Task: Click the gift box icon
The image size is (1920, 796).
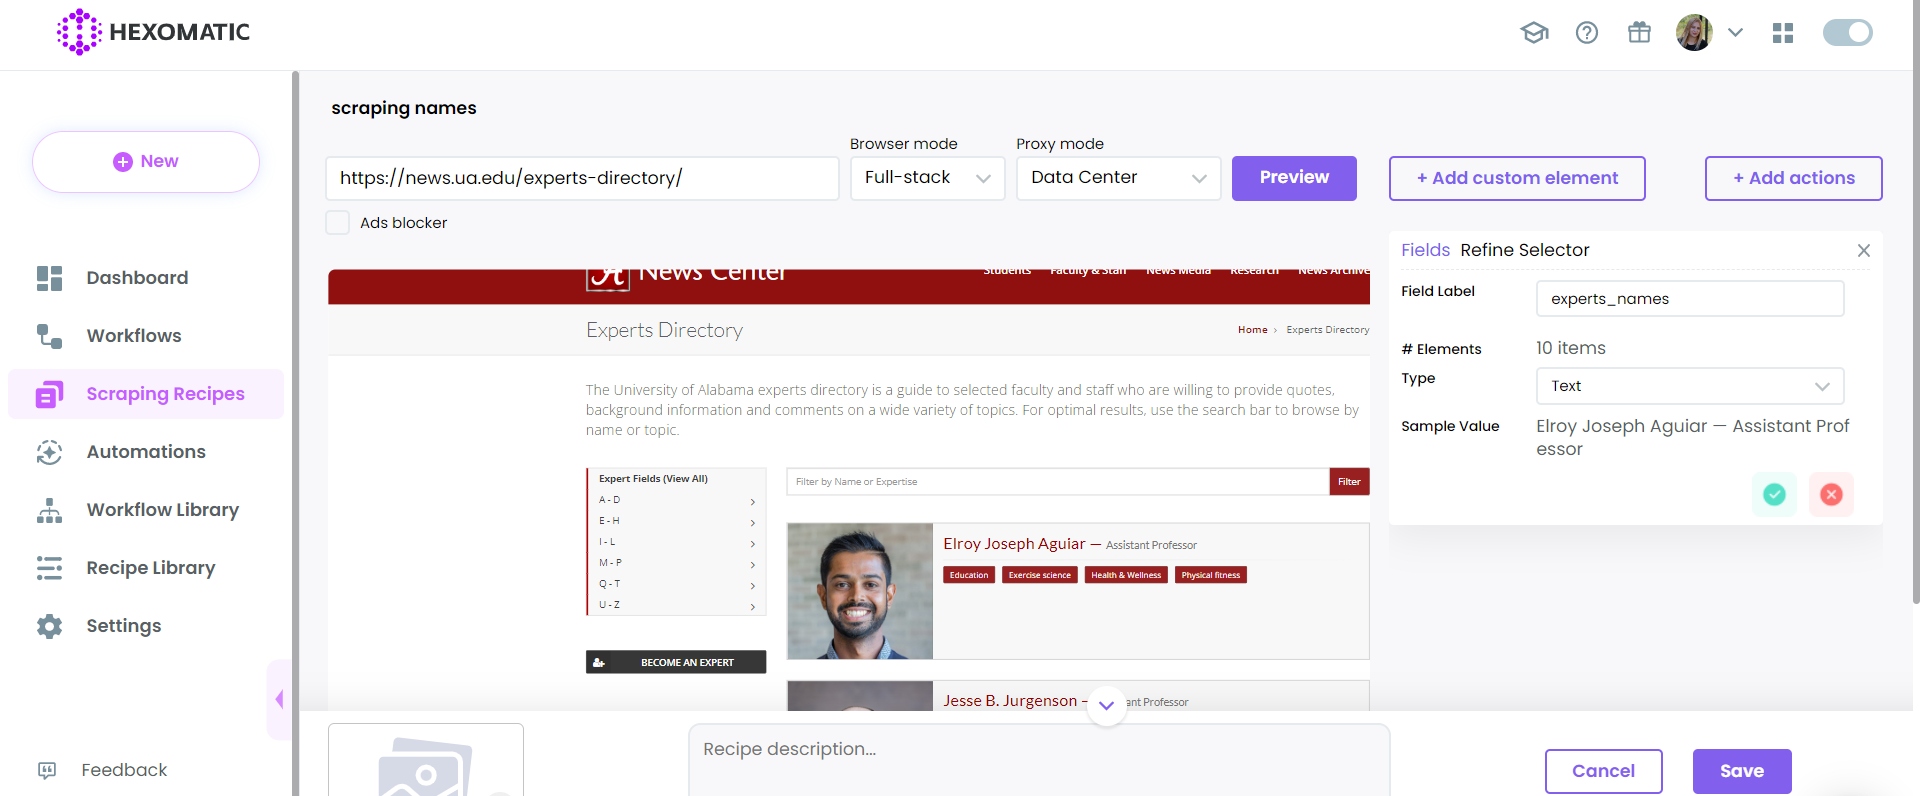Action: (1639, 33)
